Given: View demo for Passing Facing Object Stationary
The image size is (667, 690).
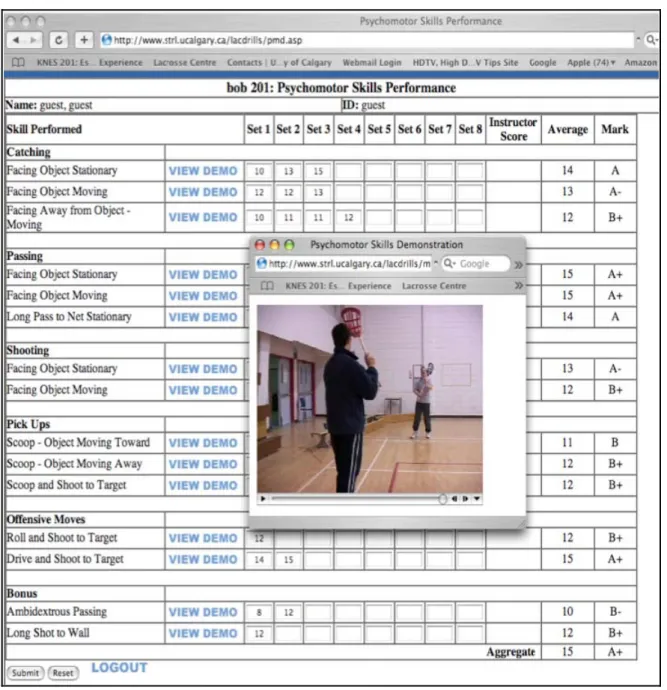Looking at the screenshot, I should 203,275.
